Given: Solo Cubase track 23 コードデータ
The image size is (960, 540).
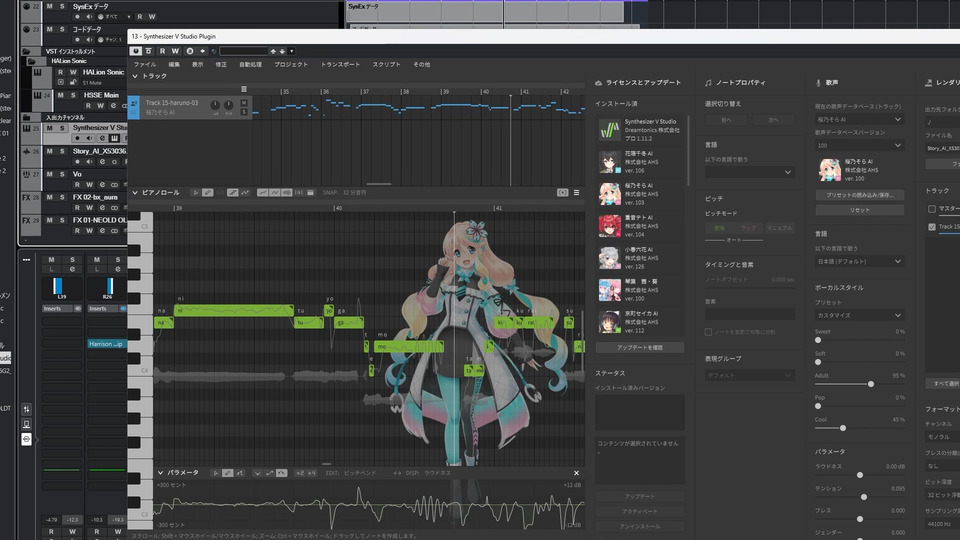Looking at the screenshot, I should (x=62, y=29).
